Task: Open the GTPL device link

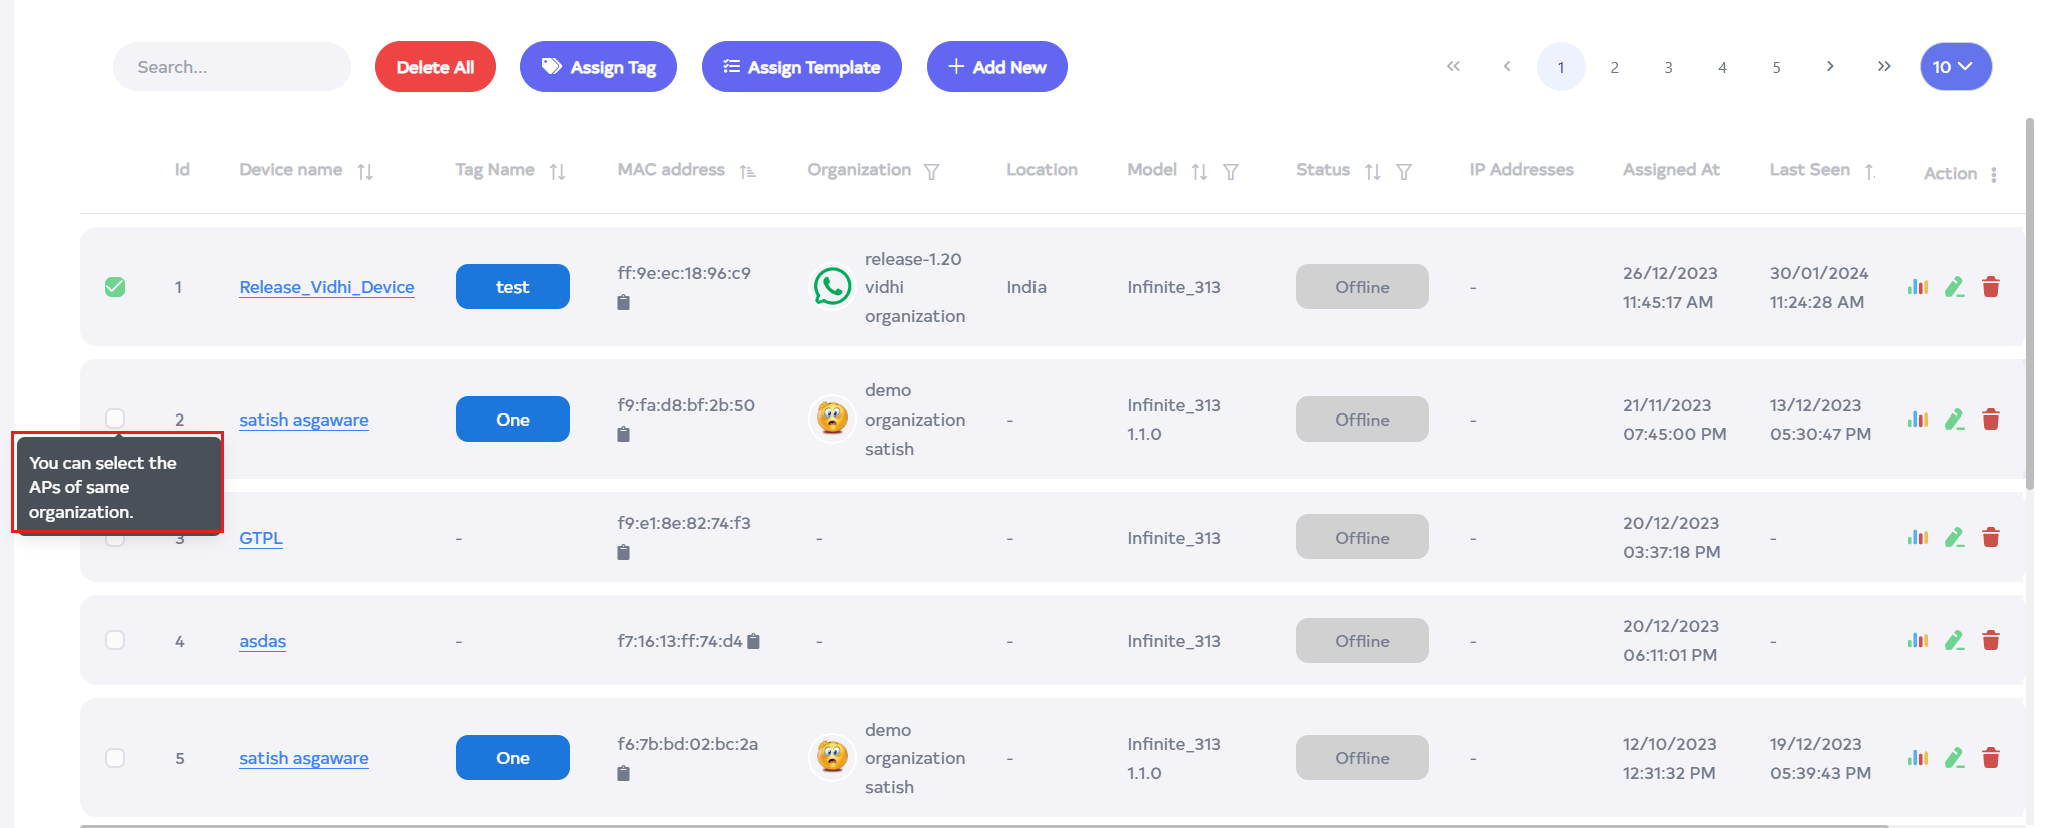Action: click(261, 538)
